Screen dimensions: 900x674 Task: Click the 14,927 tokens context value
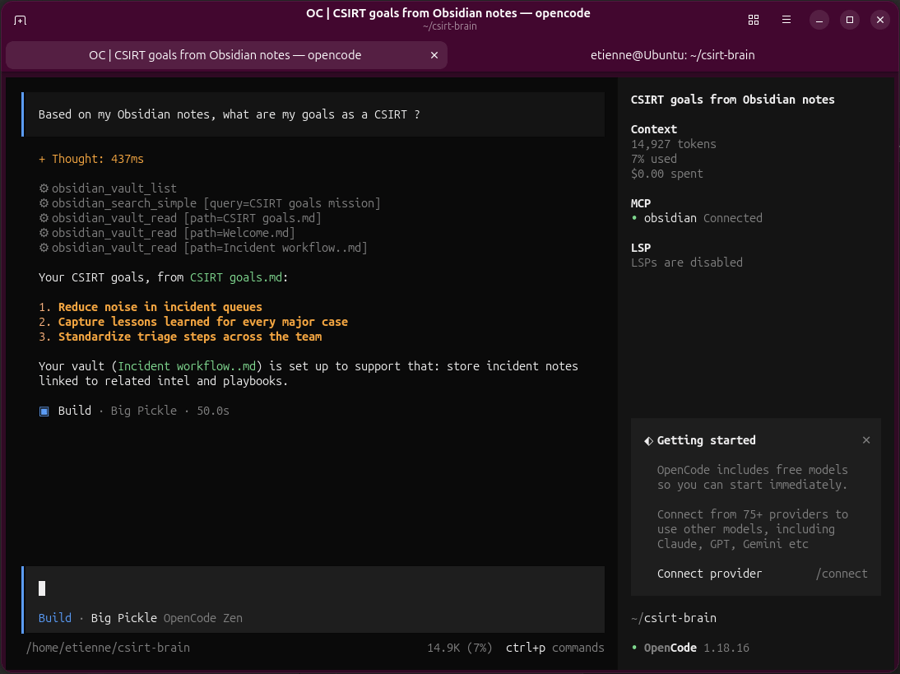(x=673, y=144)
